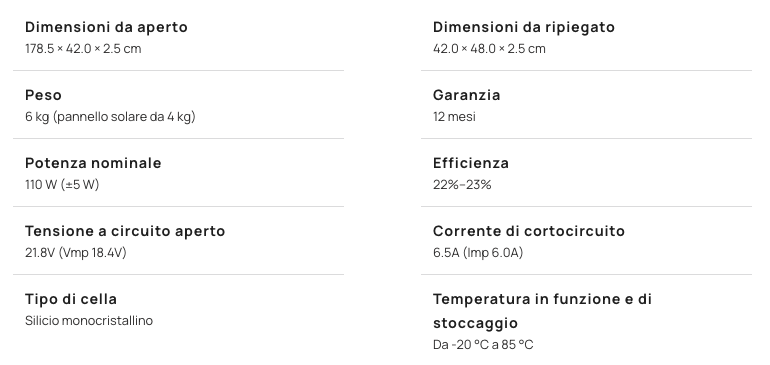Viewport: 770px width, 365px height.
Task: Click the Garanzia heading
Action: tap(467, 95)
